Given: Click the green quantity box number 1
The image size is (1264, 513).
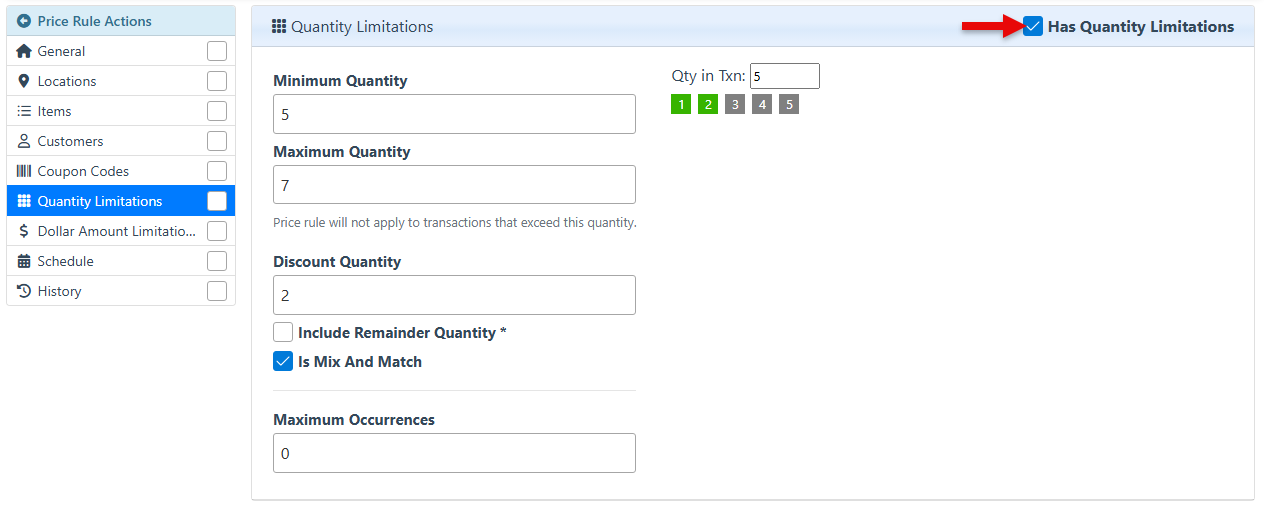Looking at the screenshot, I should (681, 104).
